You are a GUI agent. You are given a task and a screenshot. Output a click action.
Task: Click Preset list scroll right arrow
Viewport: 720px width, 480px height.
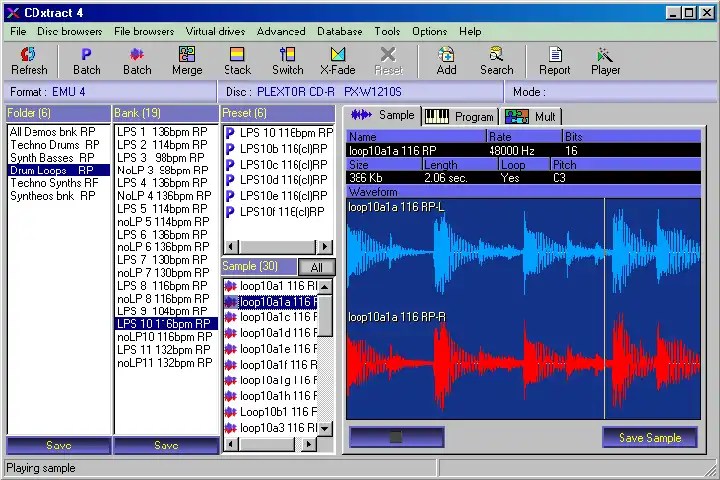(x=325, y=247)
